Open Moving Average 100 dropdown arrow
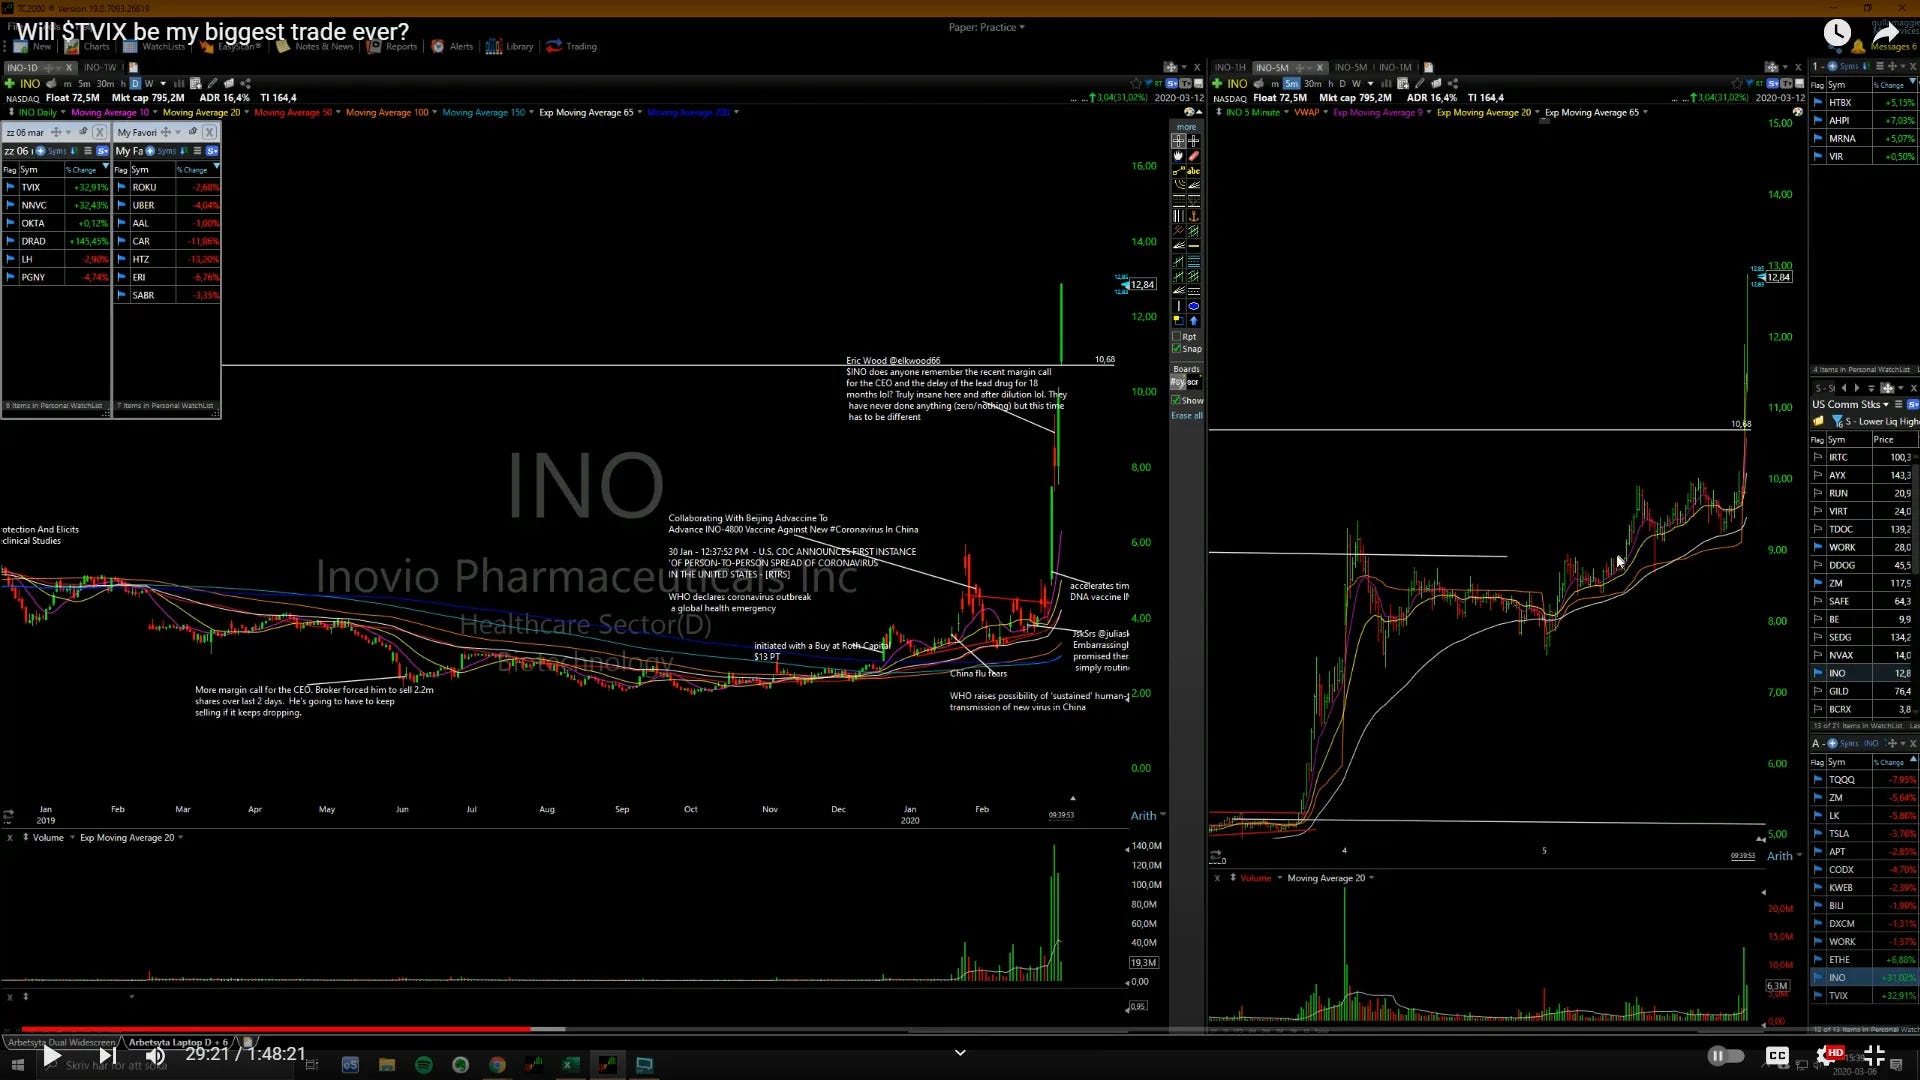This screenshot has height=1080, width=1920. [435, 112]
